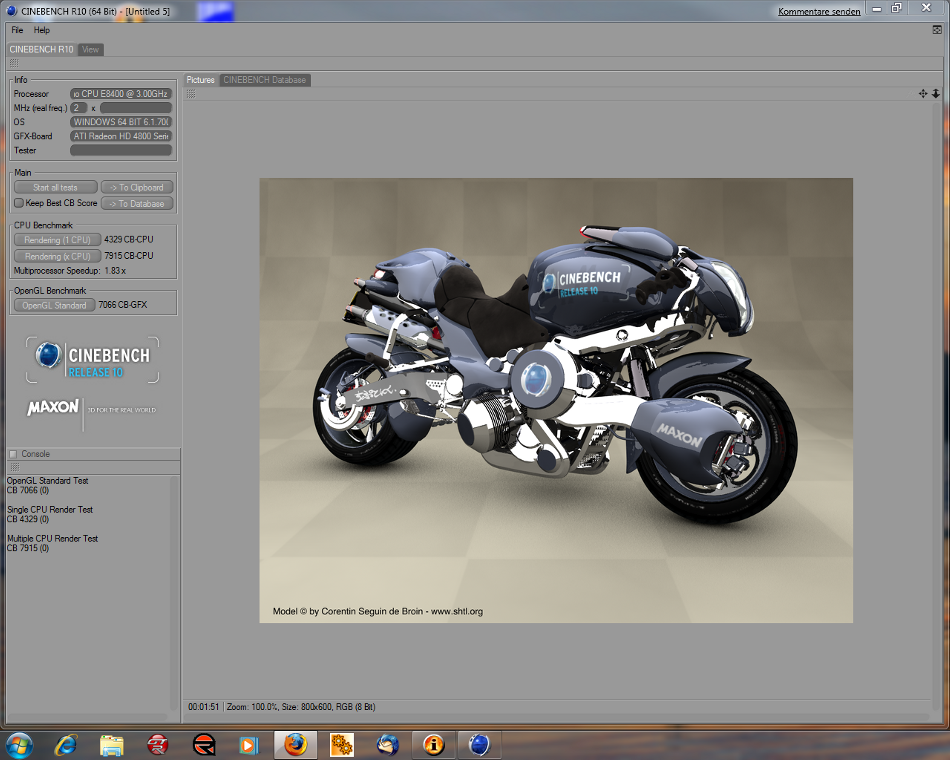Click the GFX-Board field
The height and width of the screenshot is (760, 950).
[121, 136]
